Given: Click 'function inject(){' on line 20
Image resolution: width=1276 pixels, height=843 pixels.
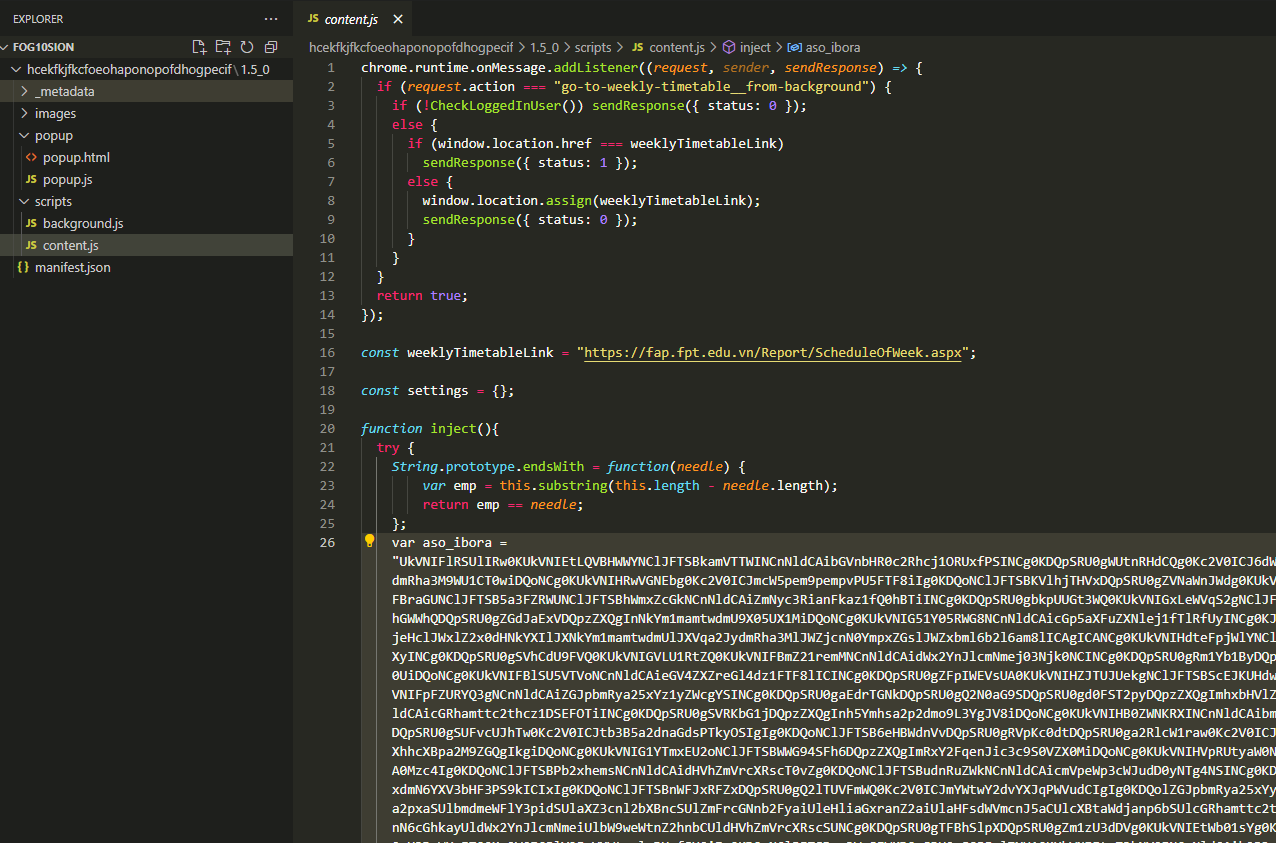Looking at the screenshot, I should pos(430,428).
